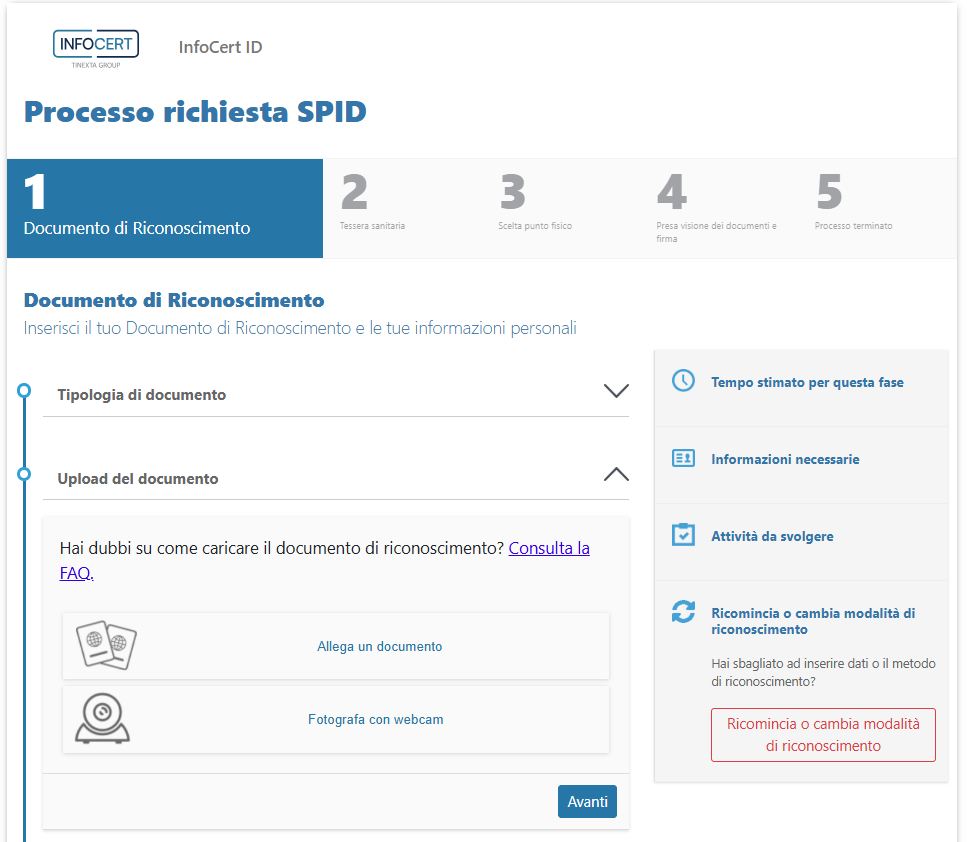Select step 3 Scelta punto fisico
This screenshot has height=842, width=967.
[534, 207]
